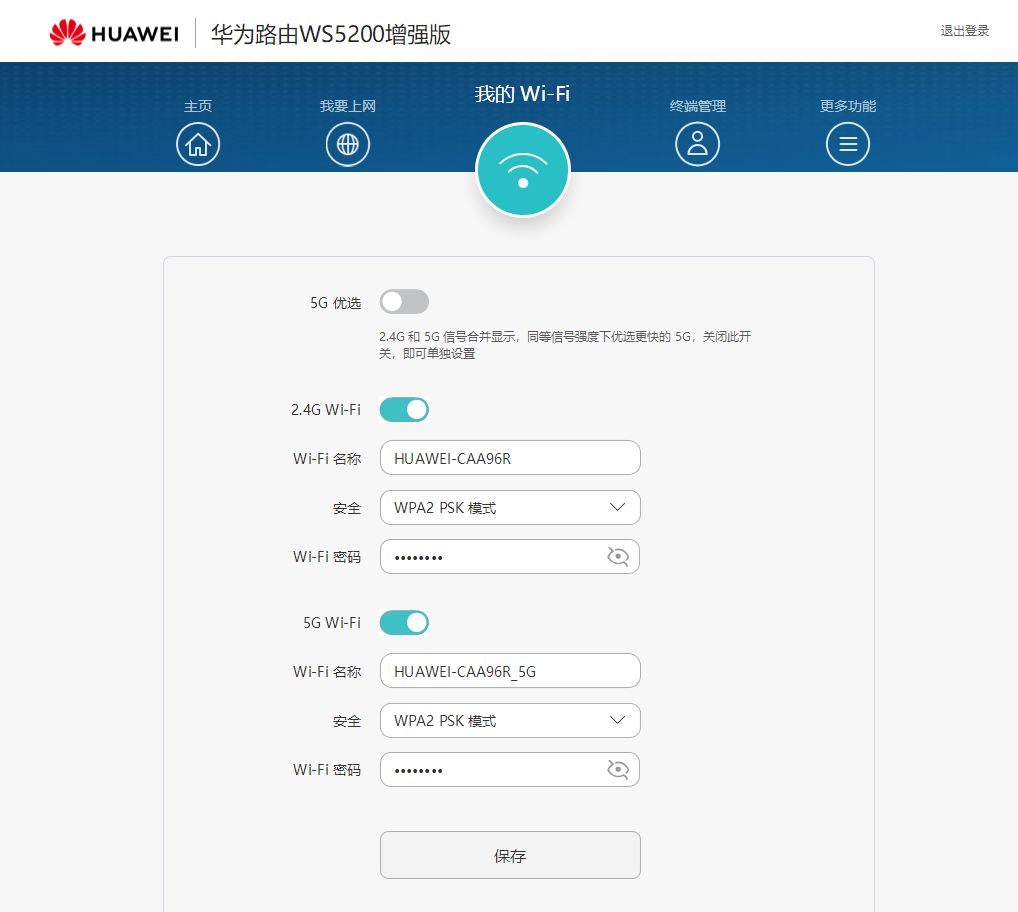Open the 5G security mode dropdown
1018x912 pixels.
click(x=510, y=721)
